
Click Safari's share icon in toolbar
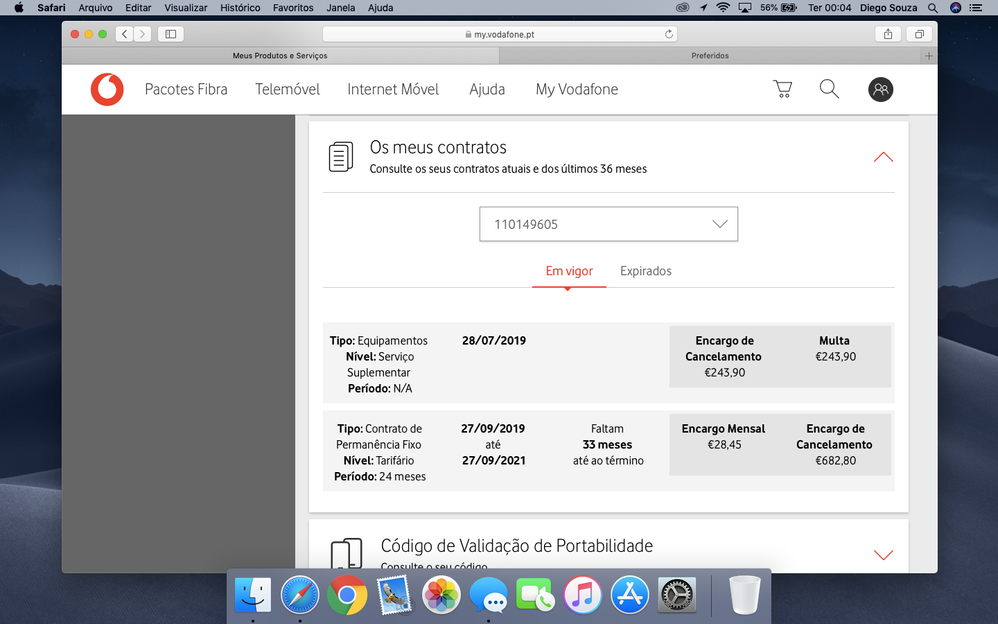click(887, 34)
